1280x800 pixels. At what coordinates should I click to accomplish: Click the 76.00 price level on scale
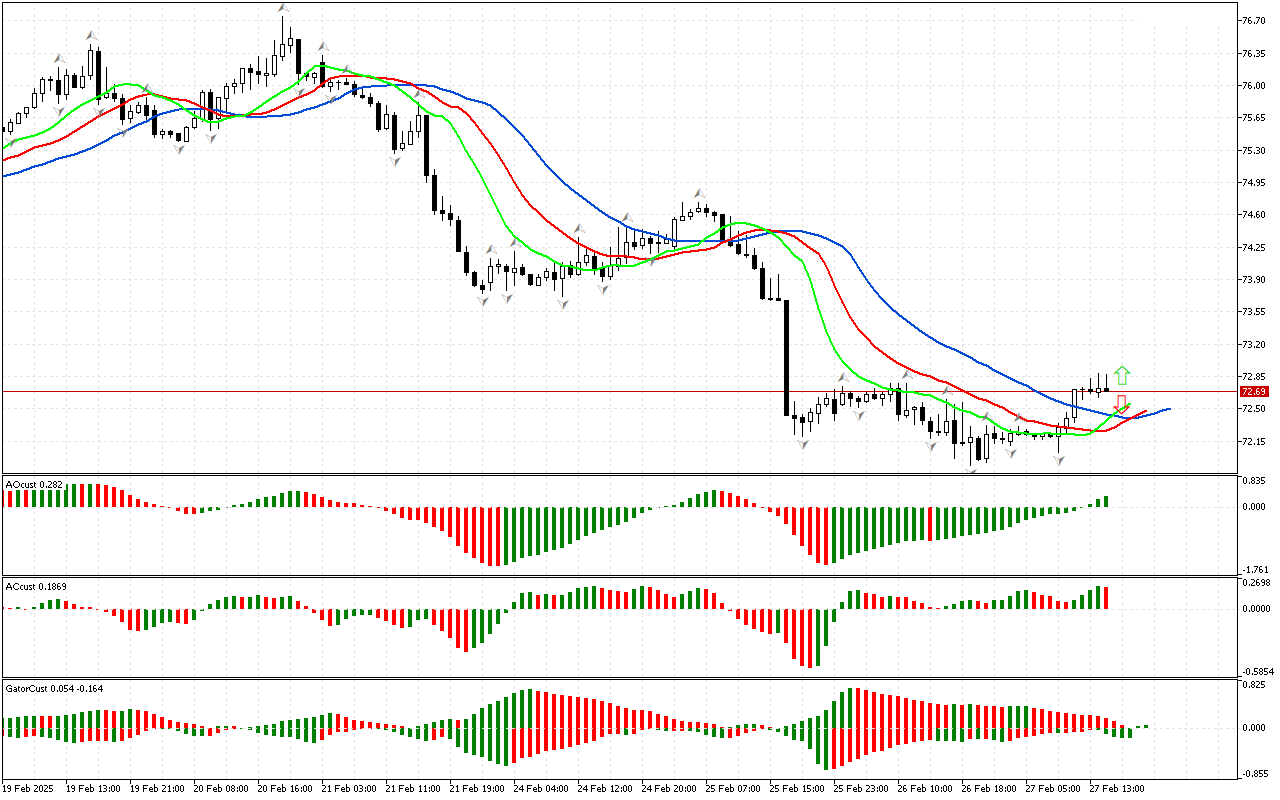pyautogui.click(x=1253, y=85)
